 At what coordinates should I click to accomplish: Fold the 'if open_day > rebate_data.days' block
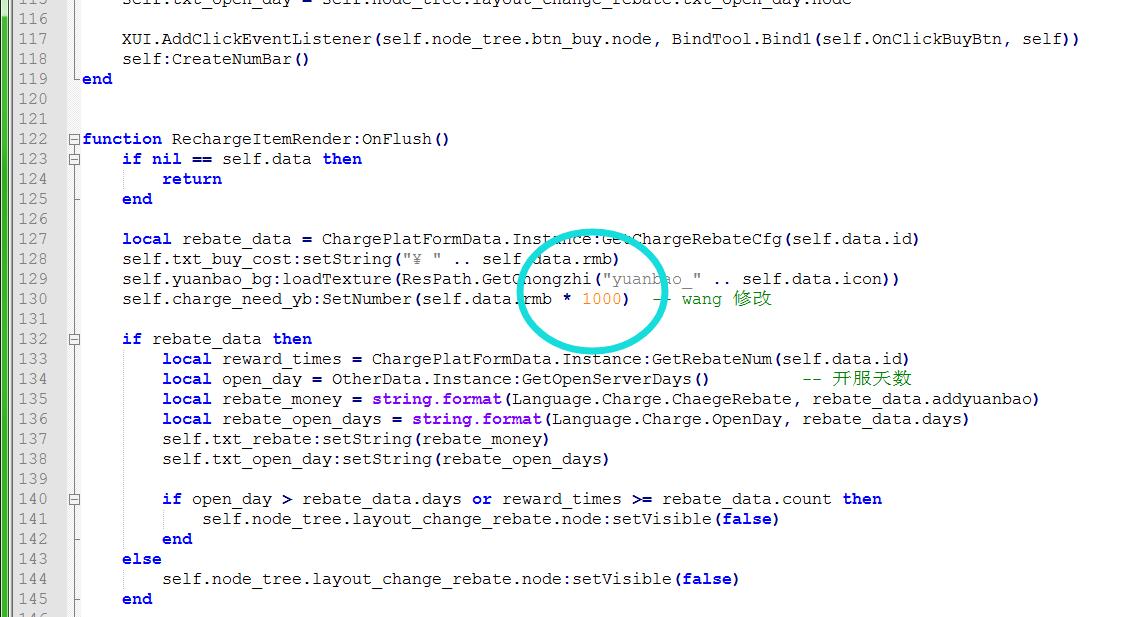[74, 499]
